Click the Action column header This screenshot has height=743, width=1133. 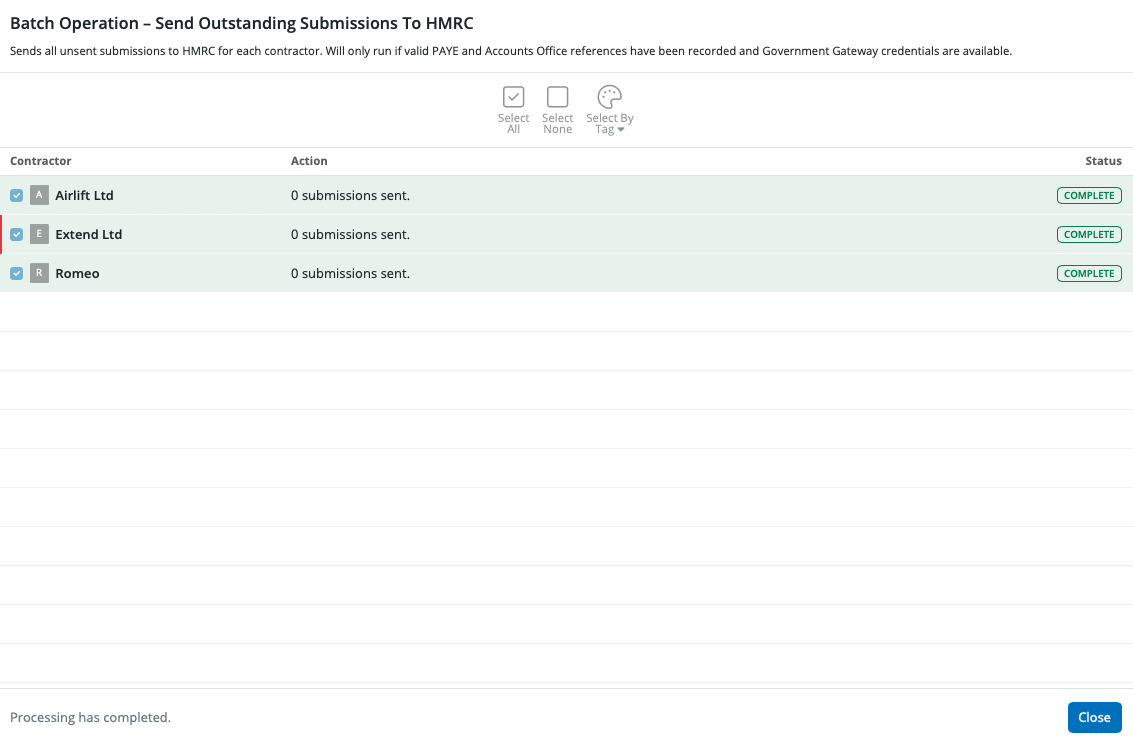coord(309,161)
